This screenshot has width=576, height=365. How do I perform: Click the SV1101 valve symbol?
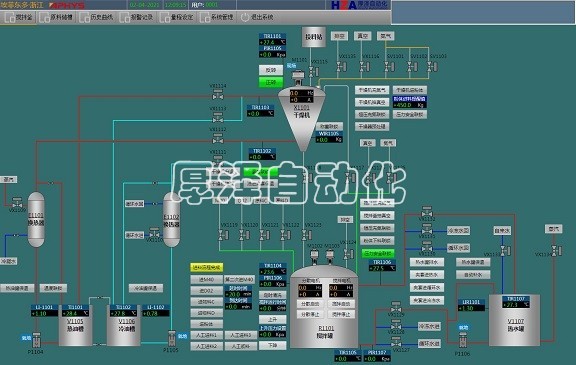(388, 67)
